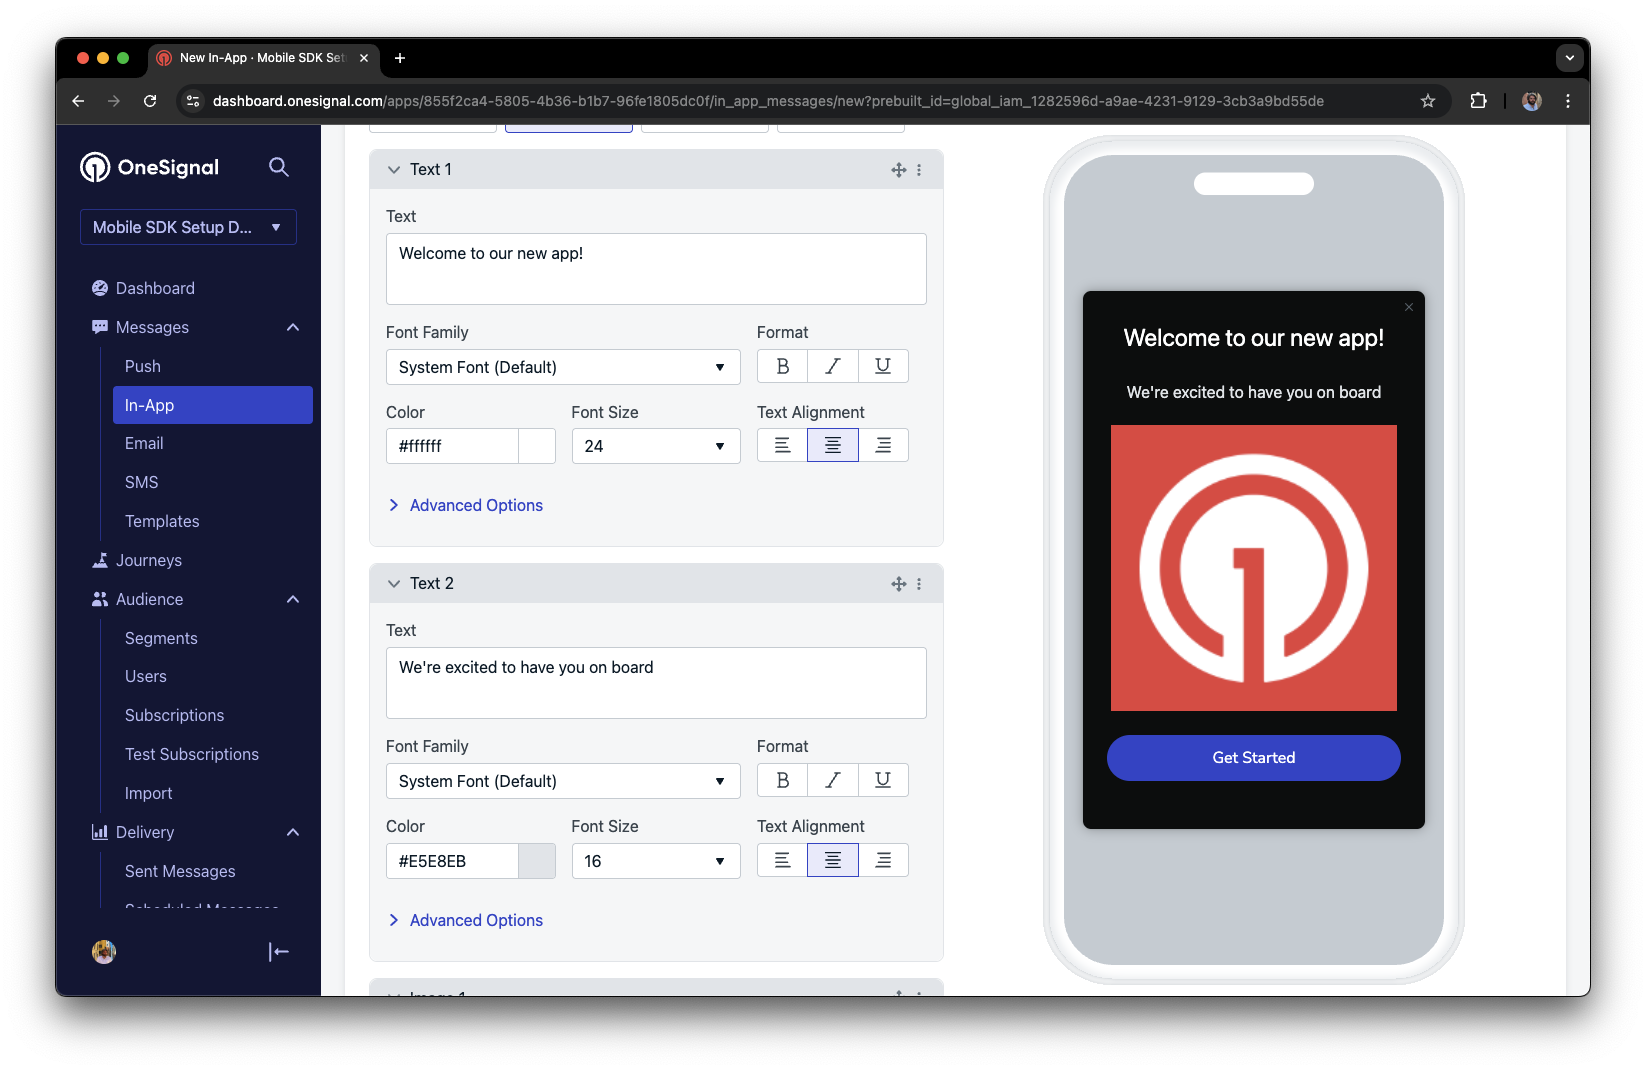
Task: Toggle Underline format for Text 2
Action: (883, 780)
